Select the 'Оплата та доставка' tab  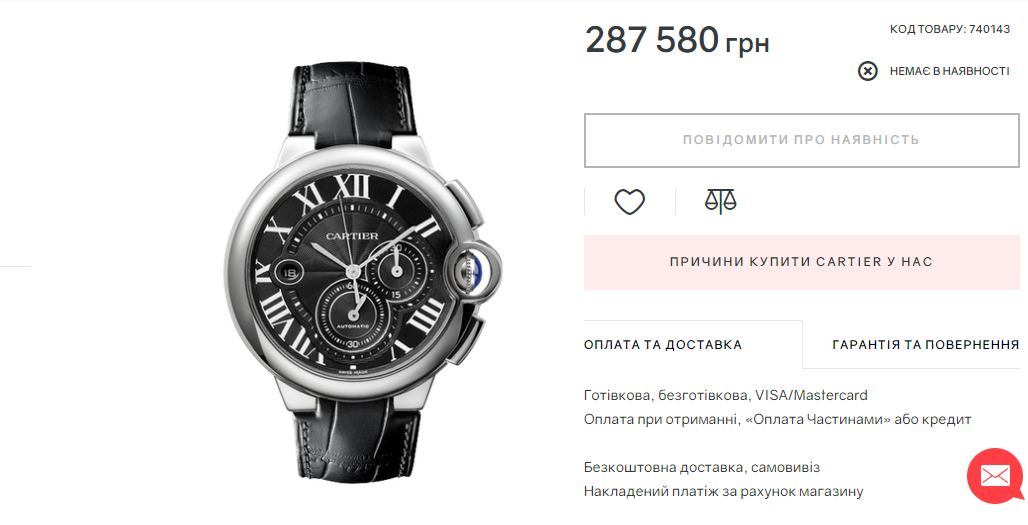pos(663,345)
